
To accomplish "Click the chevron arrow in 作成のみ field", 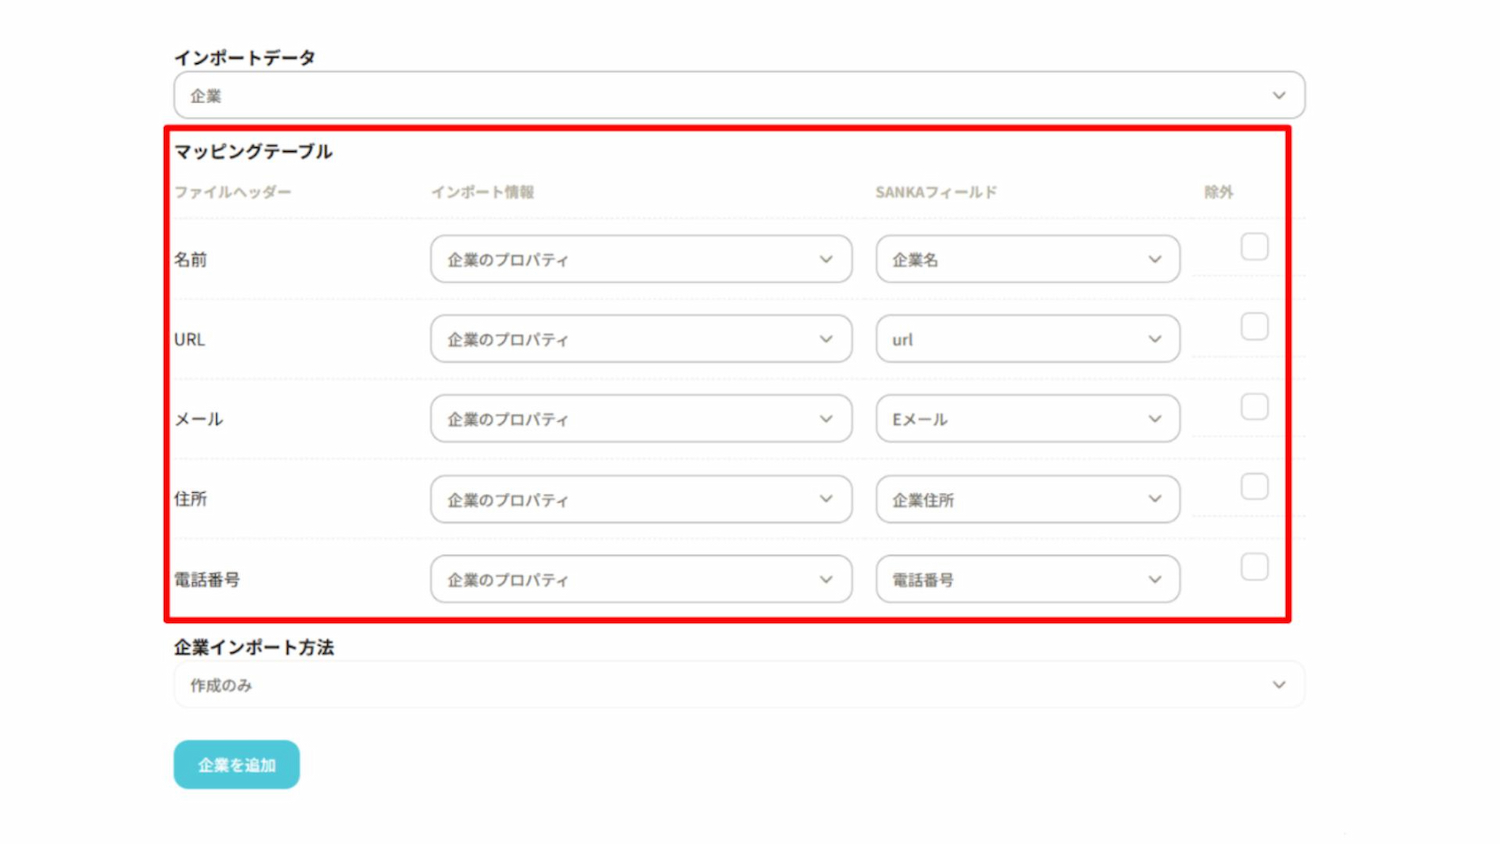I will click(x=1279, y=685).
